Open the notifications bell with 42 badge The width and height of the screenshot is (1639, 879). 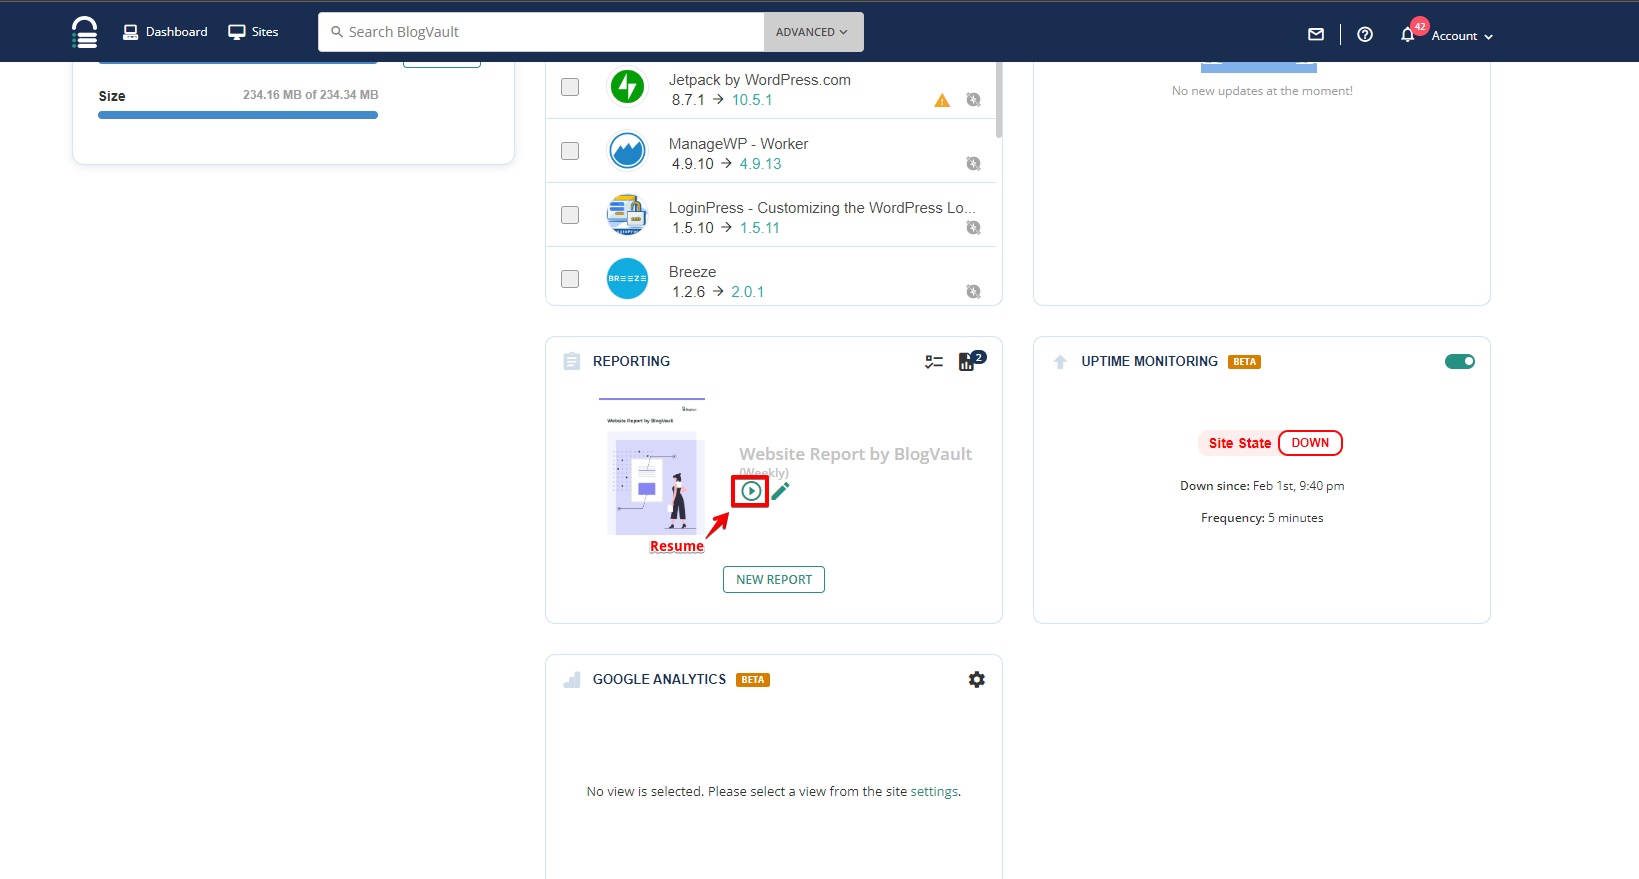[x=1409, y=33]
